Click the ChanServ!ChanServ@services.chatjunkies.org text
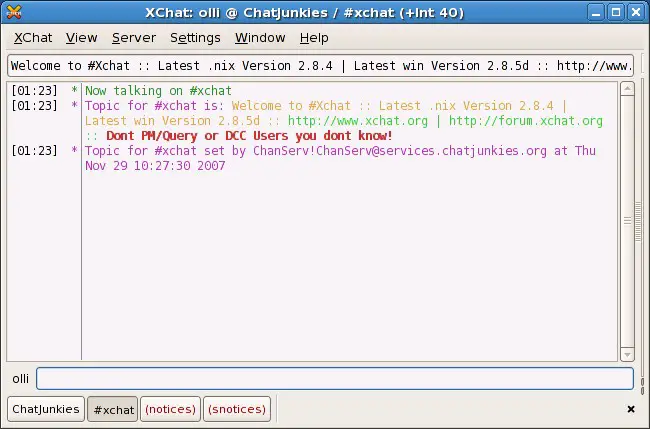This screenshot has width=650, height=429. coord(400,151)
